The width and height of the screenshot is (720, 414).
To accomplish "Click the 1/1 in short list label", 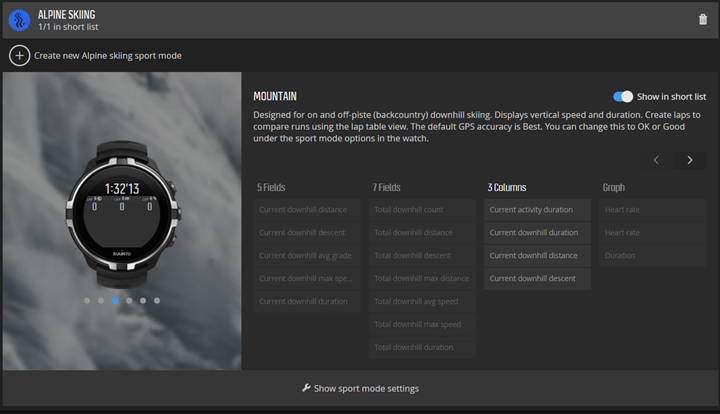I will [68, 27].
